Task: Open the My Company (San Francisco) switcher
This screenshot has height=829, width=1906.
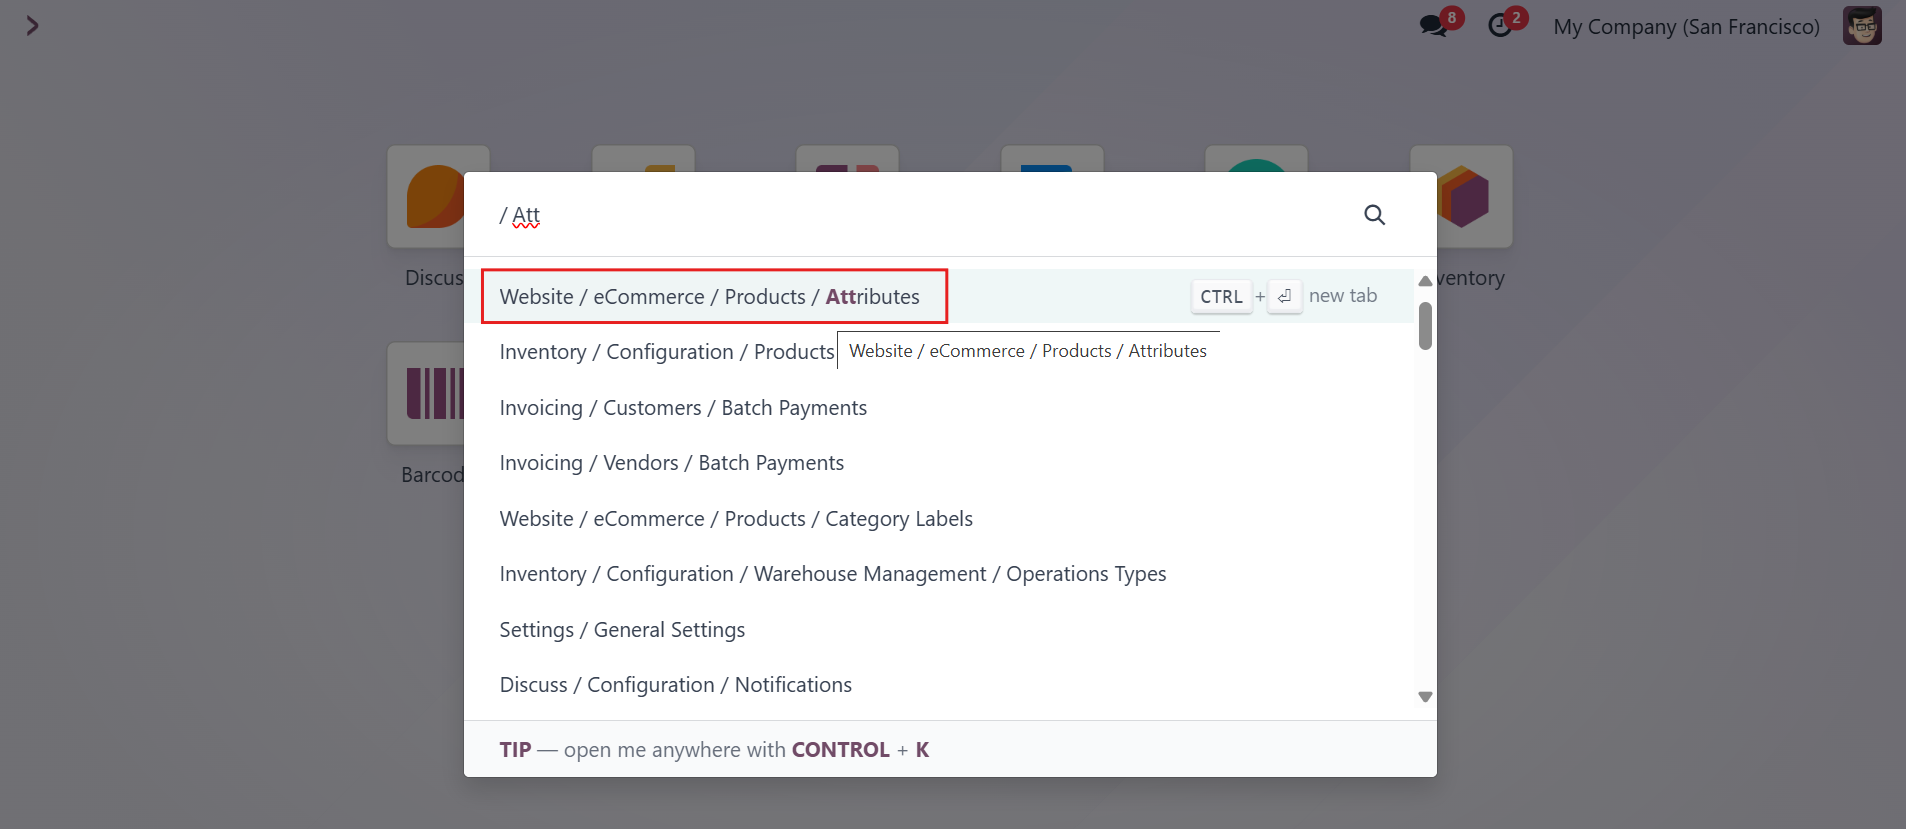Action: click(1686, 27)
